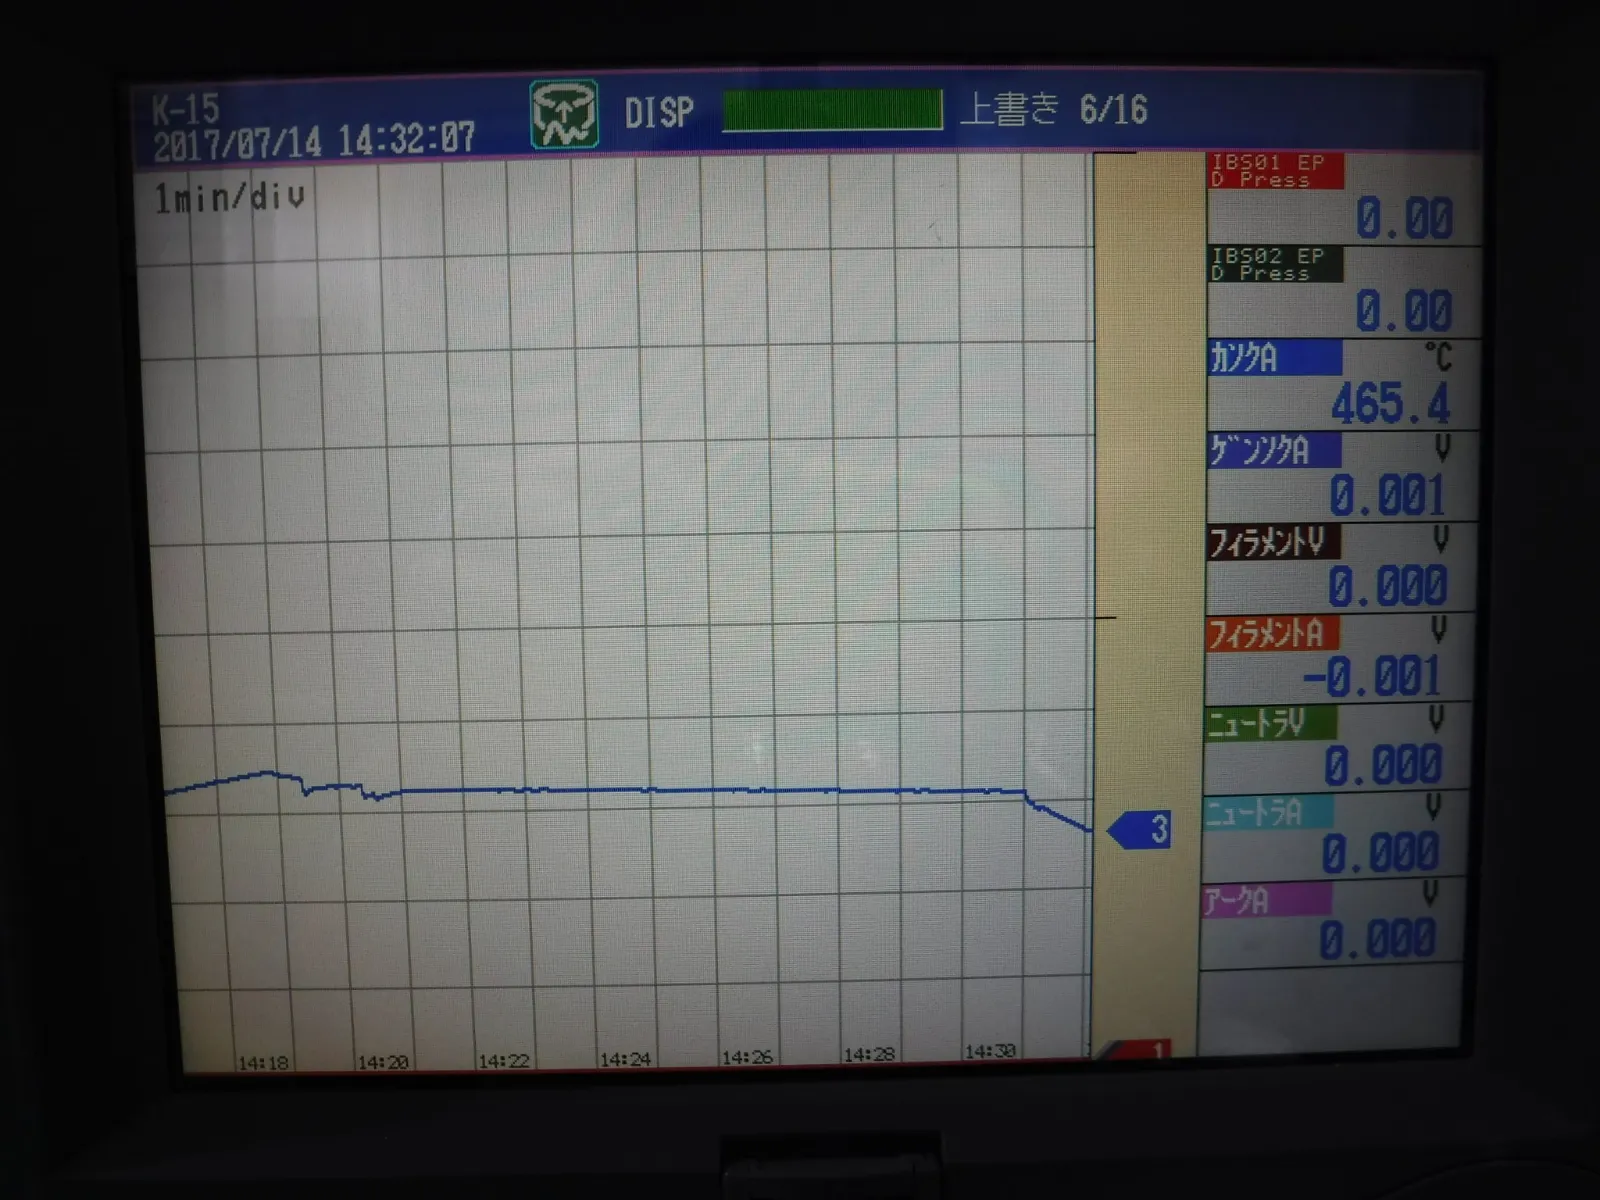Click the 14:18 time axis label

pyautogui.click(x=263, y=1062)
